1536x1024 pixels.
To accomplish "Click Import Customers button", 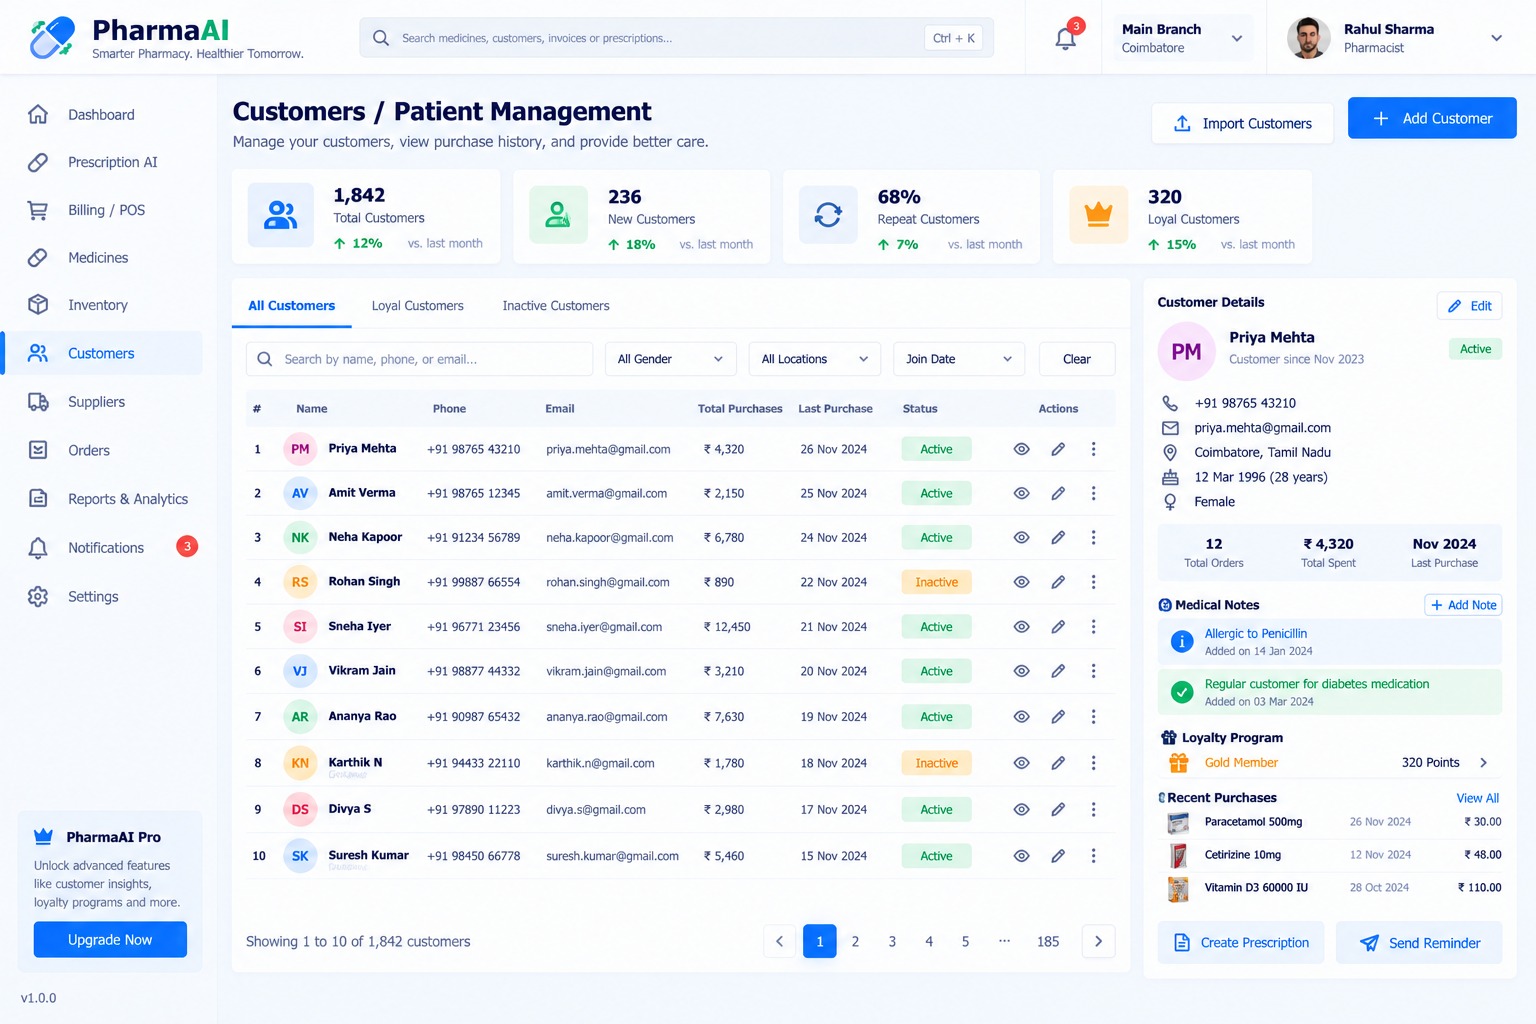I will click(x=1242, y=123).
